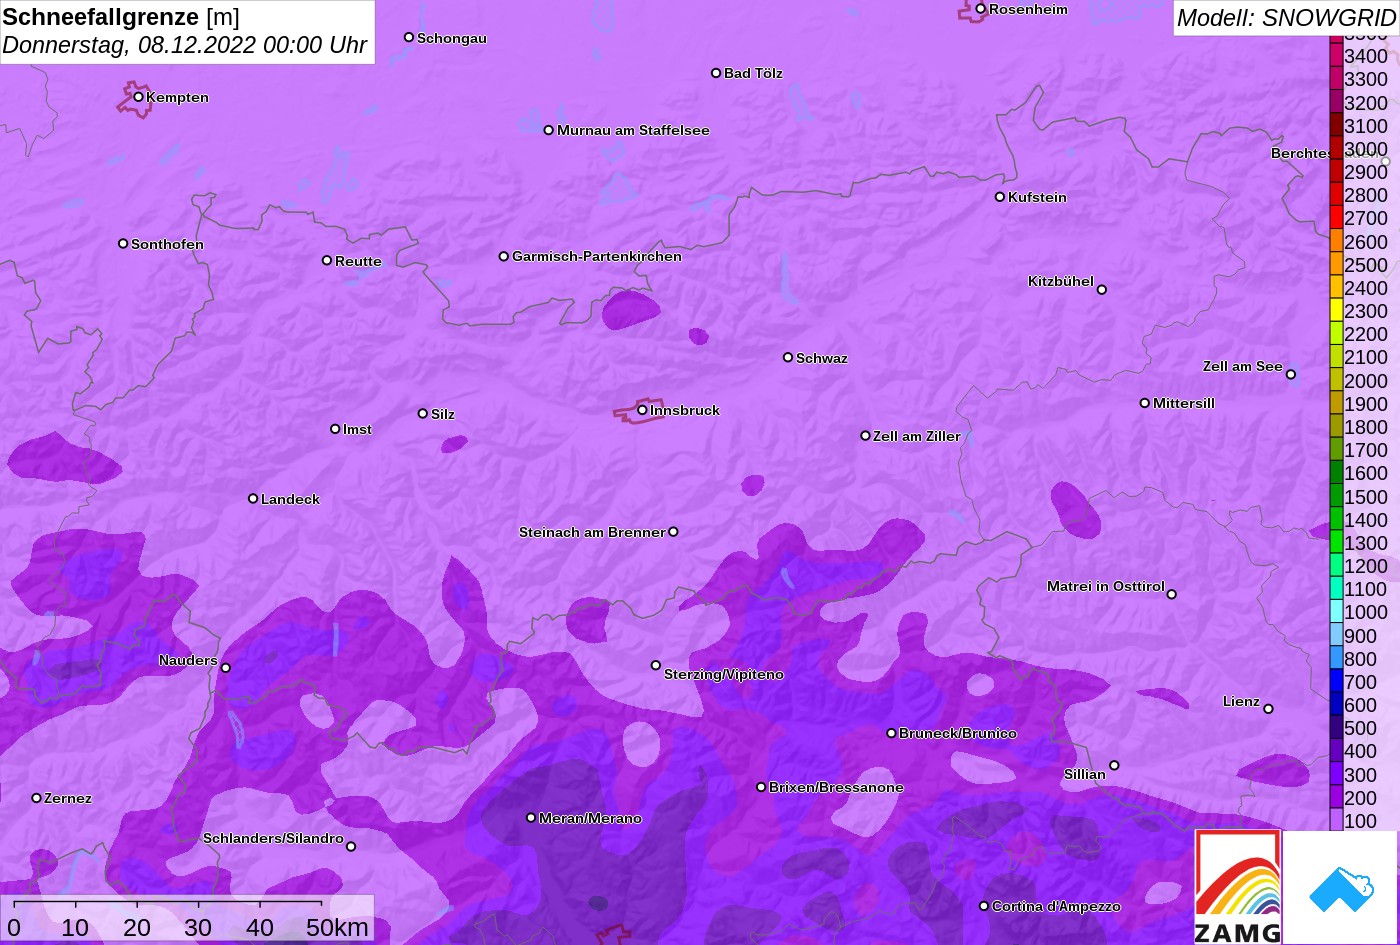Click the 20 mark on scale bar
1400x945 pixels.
click(137, 927)
